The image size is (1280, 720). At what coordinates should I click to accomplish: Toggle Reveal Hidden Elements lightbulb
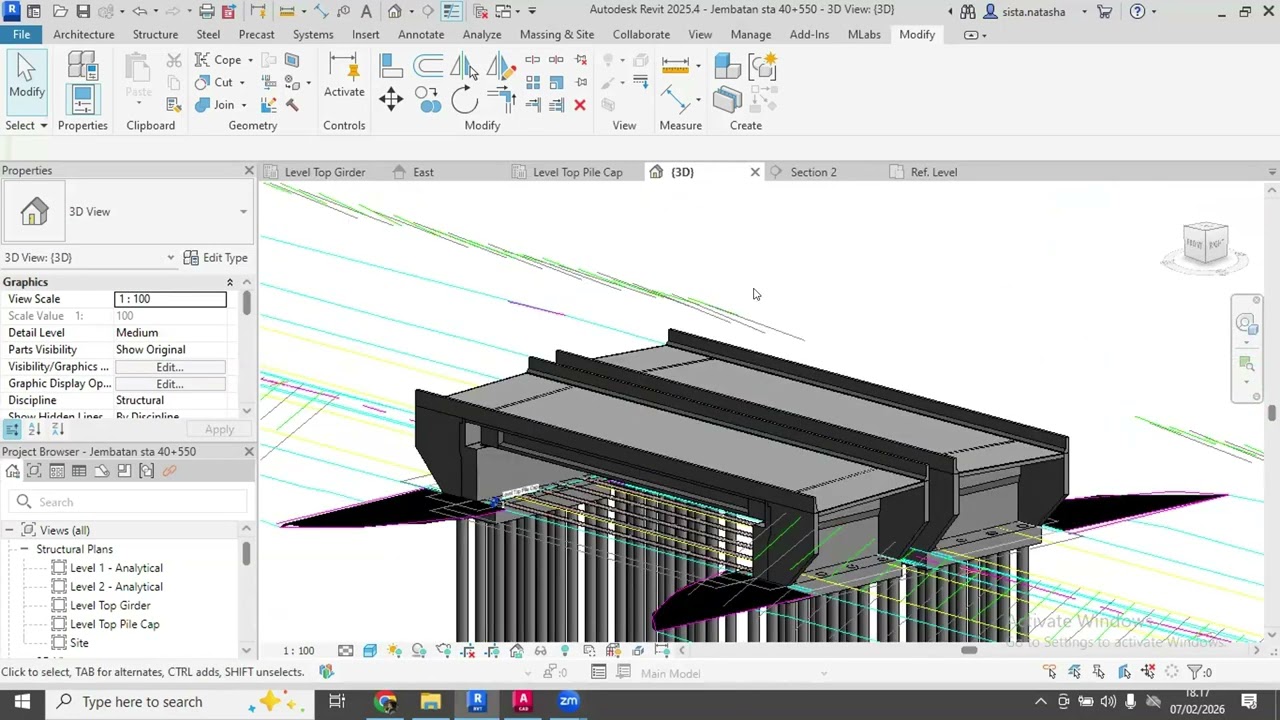pos(565,651)
